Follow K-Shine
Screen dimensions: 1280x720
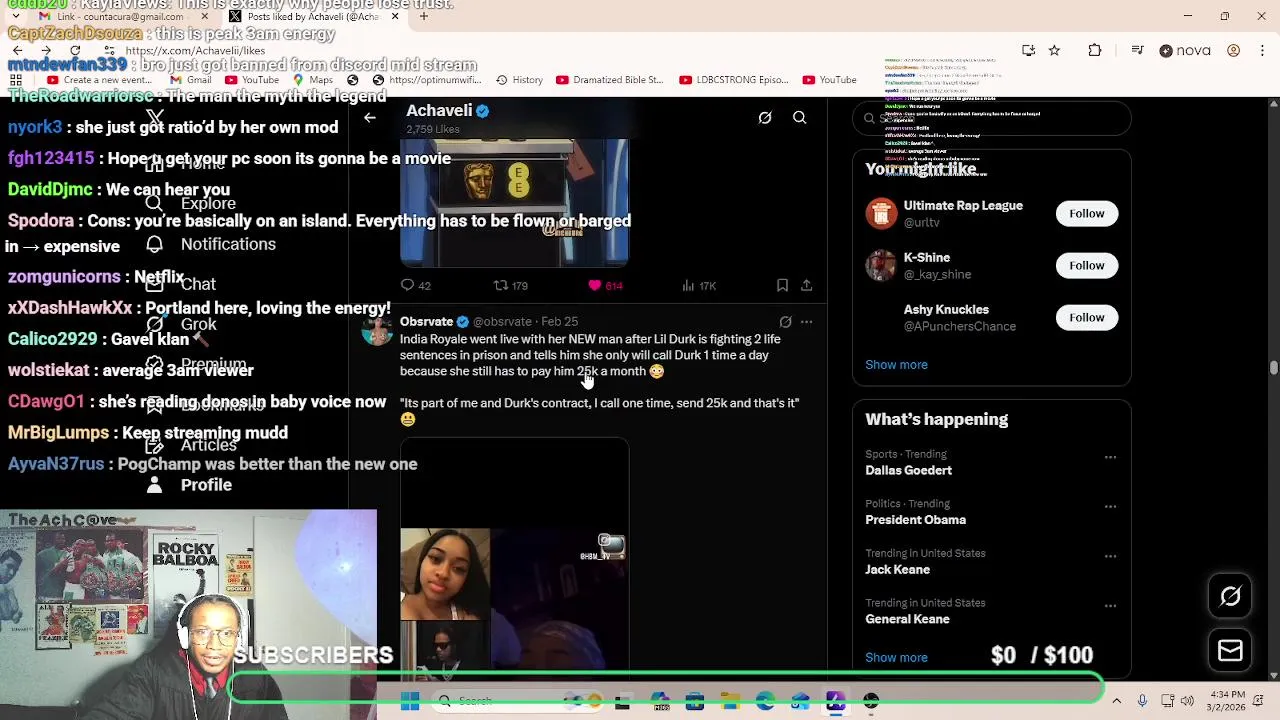1087,265
